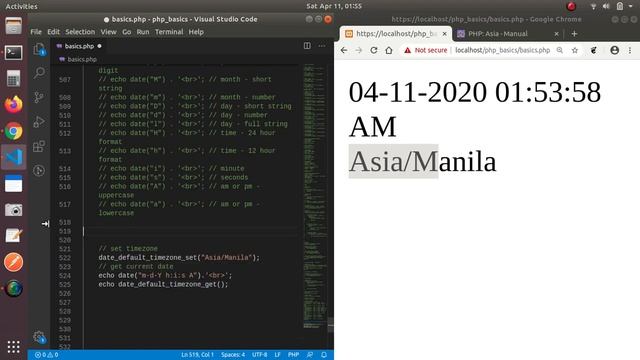Show Applications grid in the dock
The image size is (640, 360).
point(13,347)
